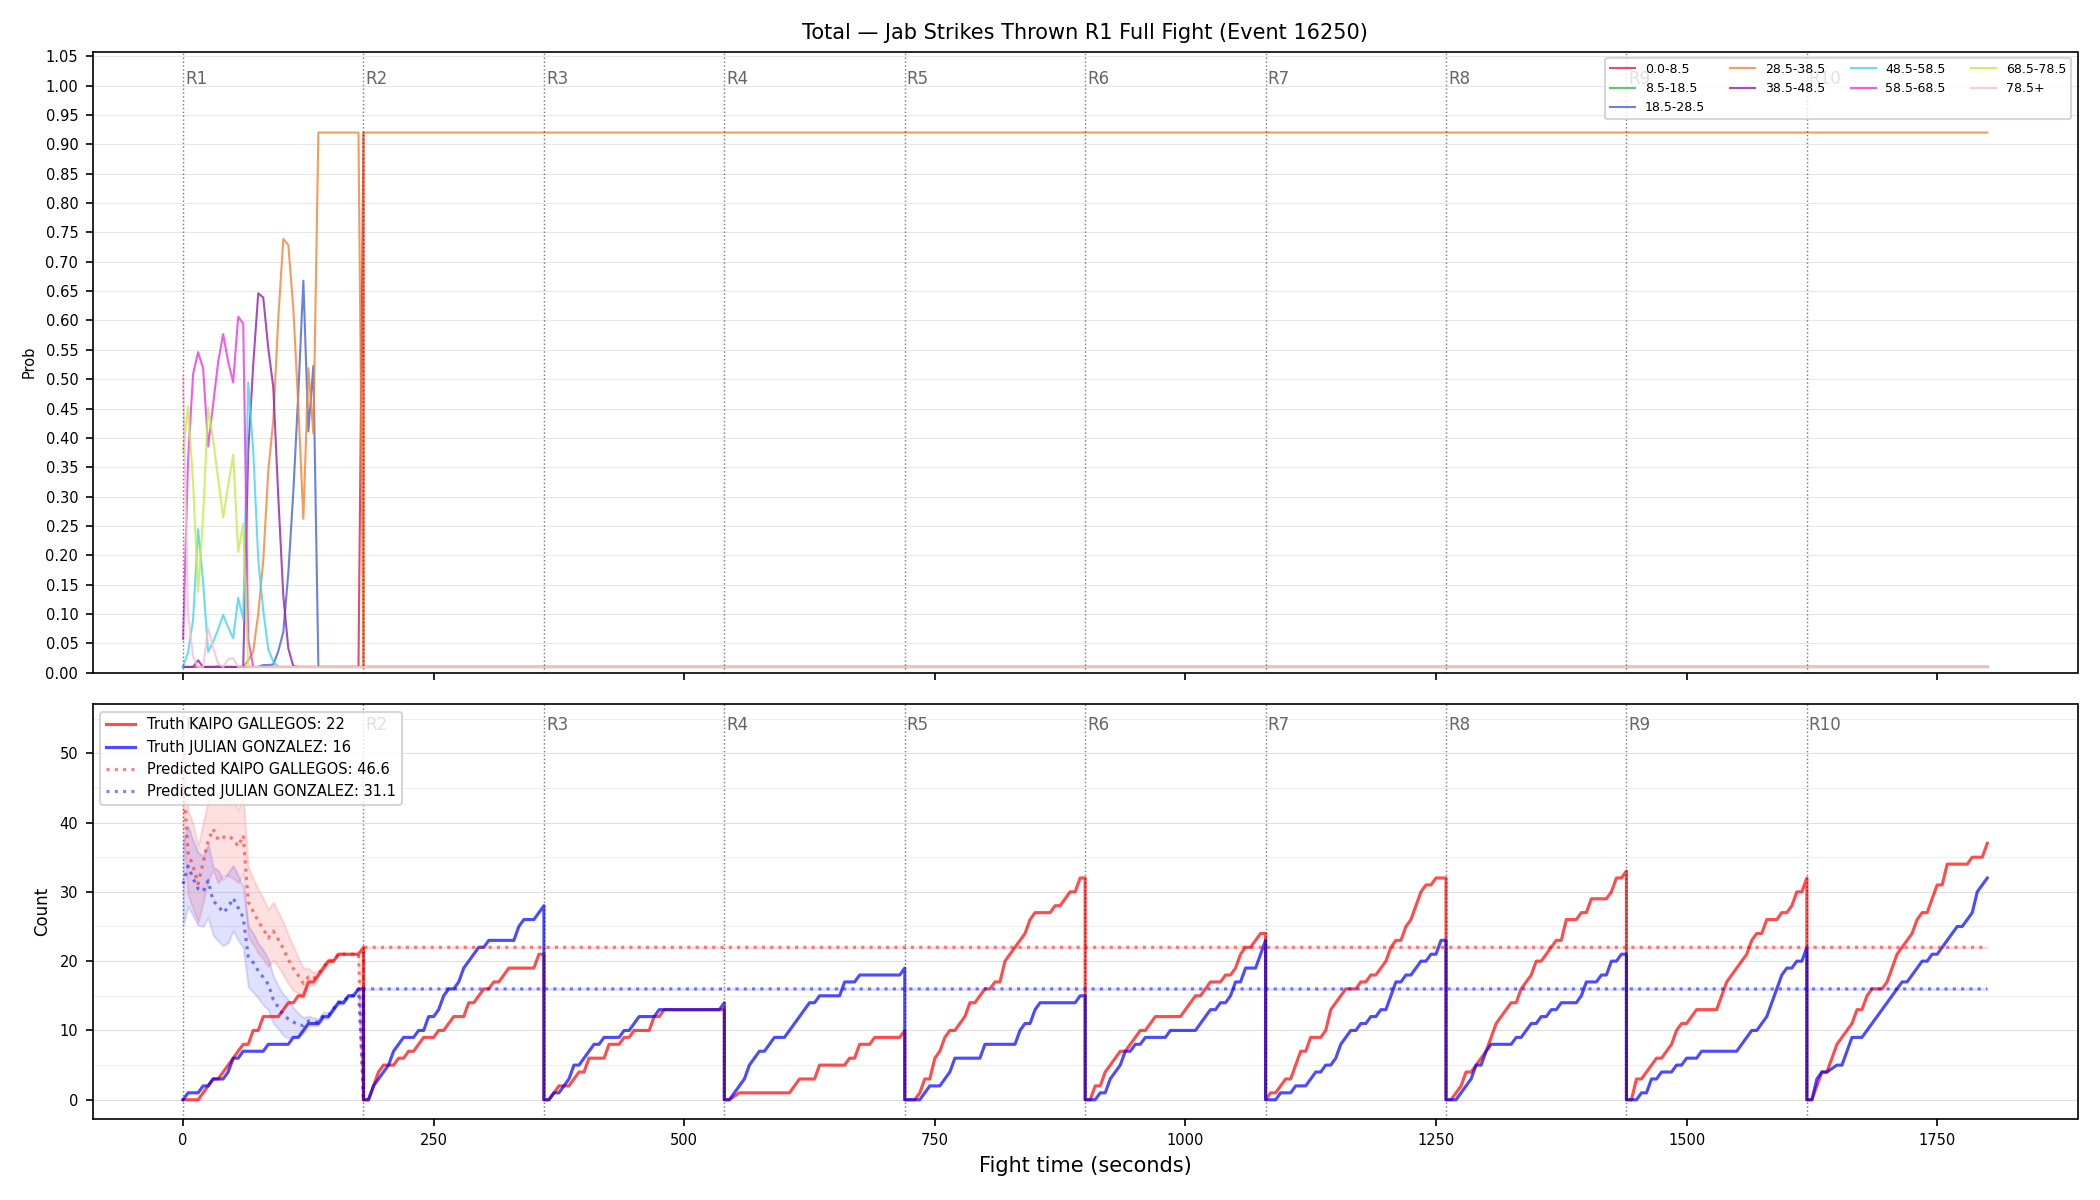Click the x-axis tick label '1750'
The height and width of the screenshot is (1200, 2100).
point(1937,1139)
